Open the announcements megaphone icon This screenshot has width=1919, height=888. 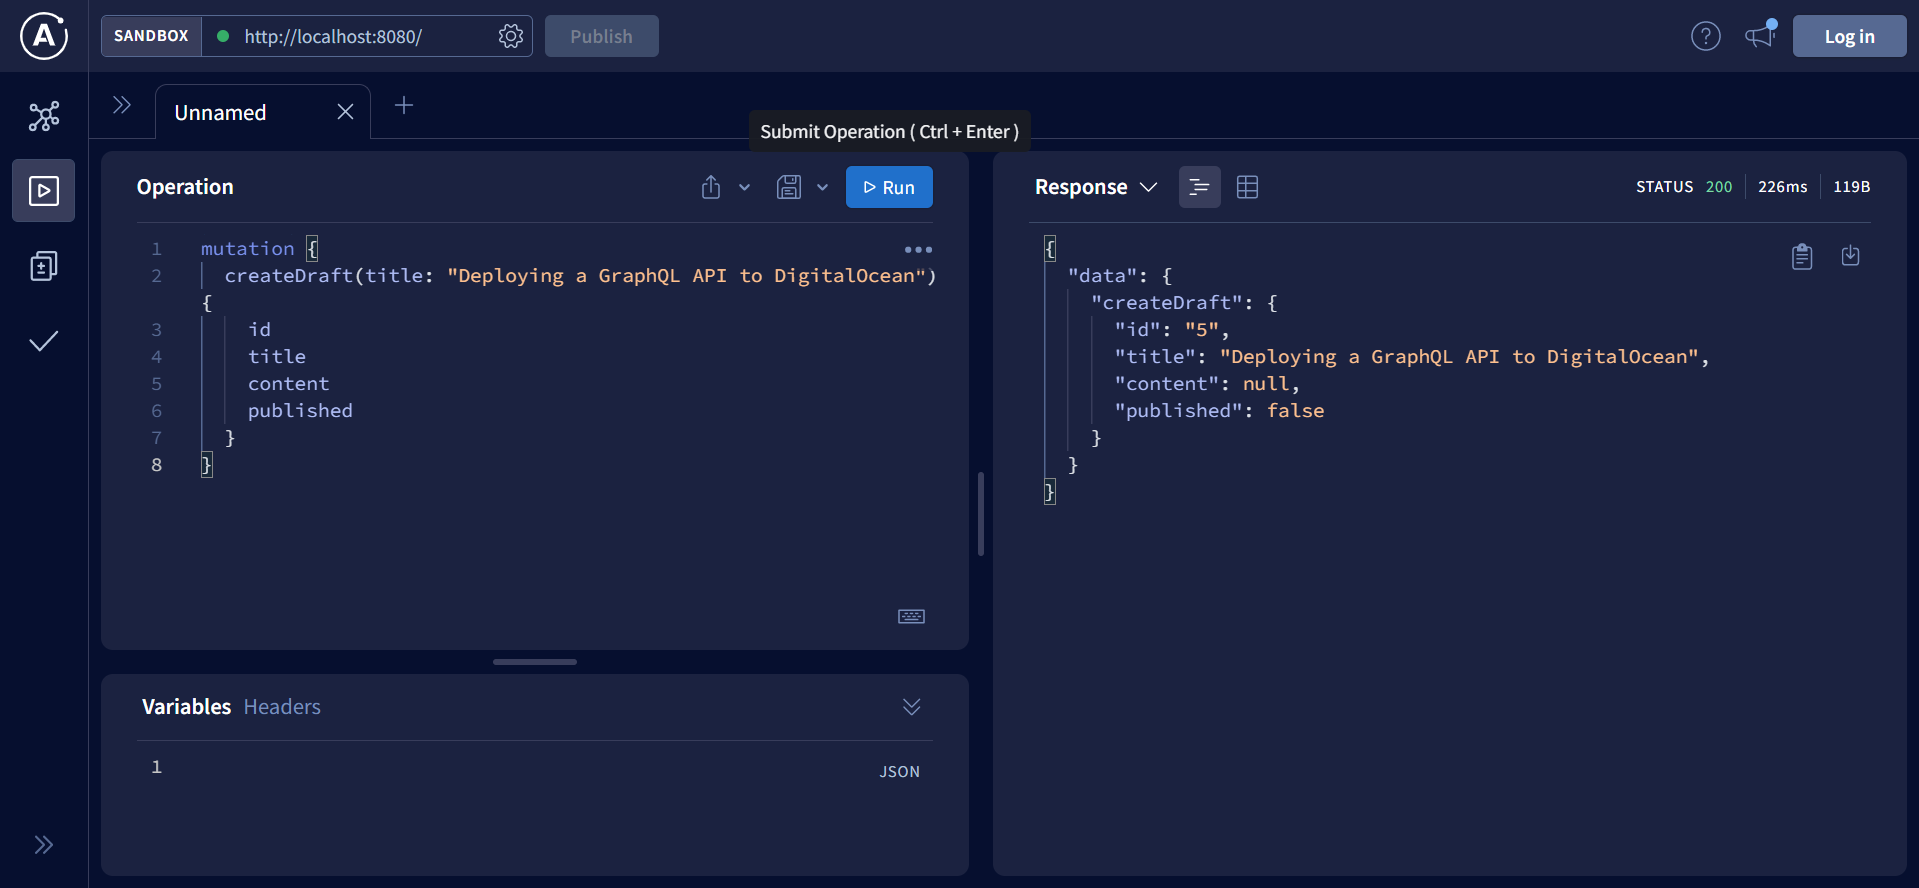[x=1760, y=36]
